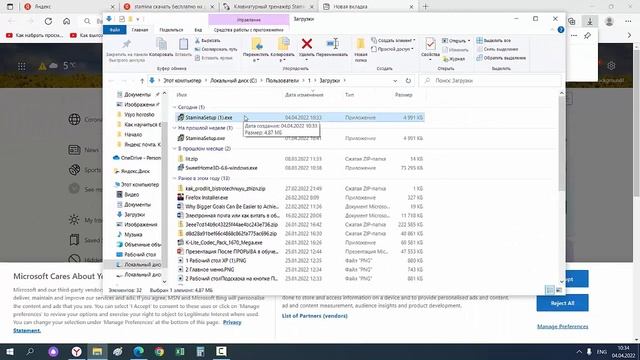Click the Переименовать icon
Viewport: 640px width, 360px height.
(333, 43)
